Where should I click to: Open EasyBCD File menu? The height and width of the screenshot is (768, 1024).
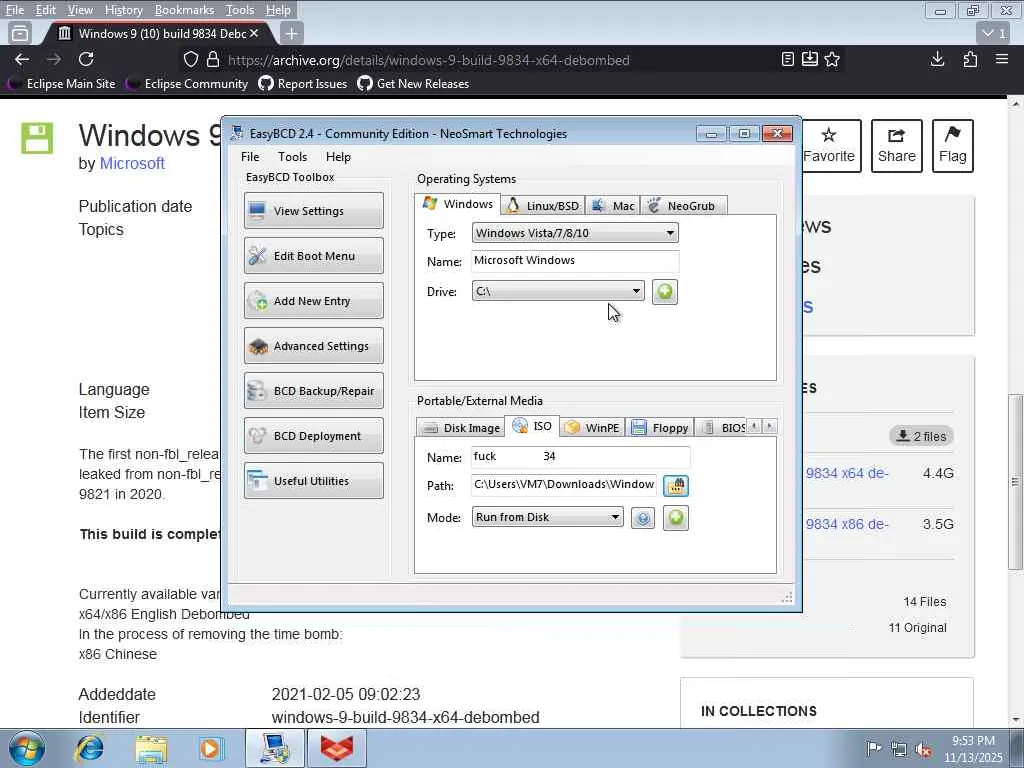250,157
